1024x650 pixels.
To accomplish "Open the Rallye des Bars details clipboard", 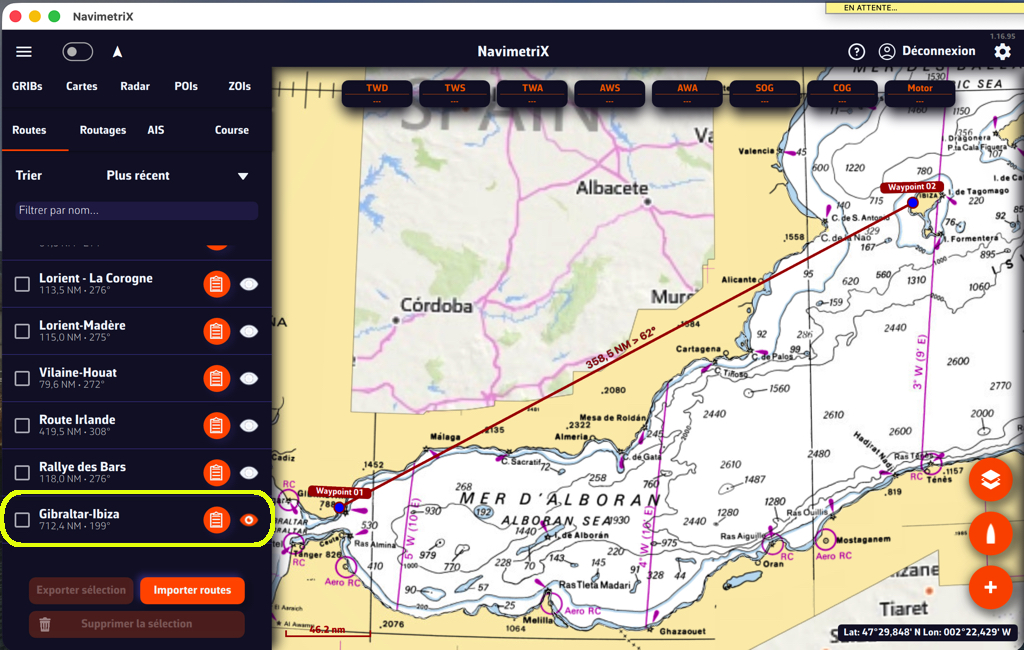I will [x=217, y=472].
